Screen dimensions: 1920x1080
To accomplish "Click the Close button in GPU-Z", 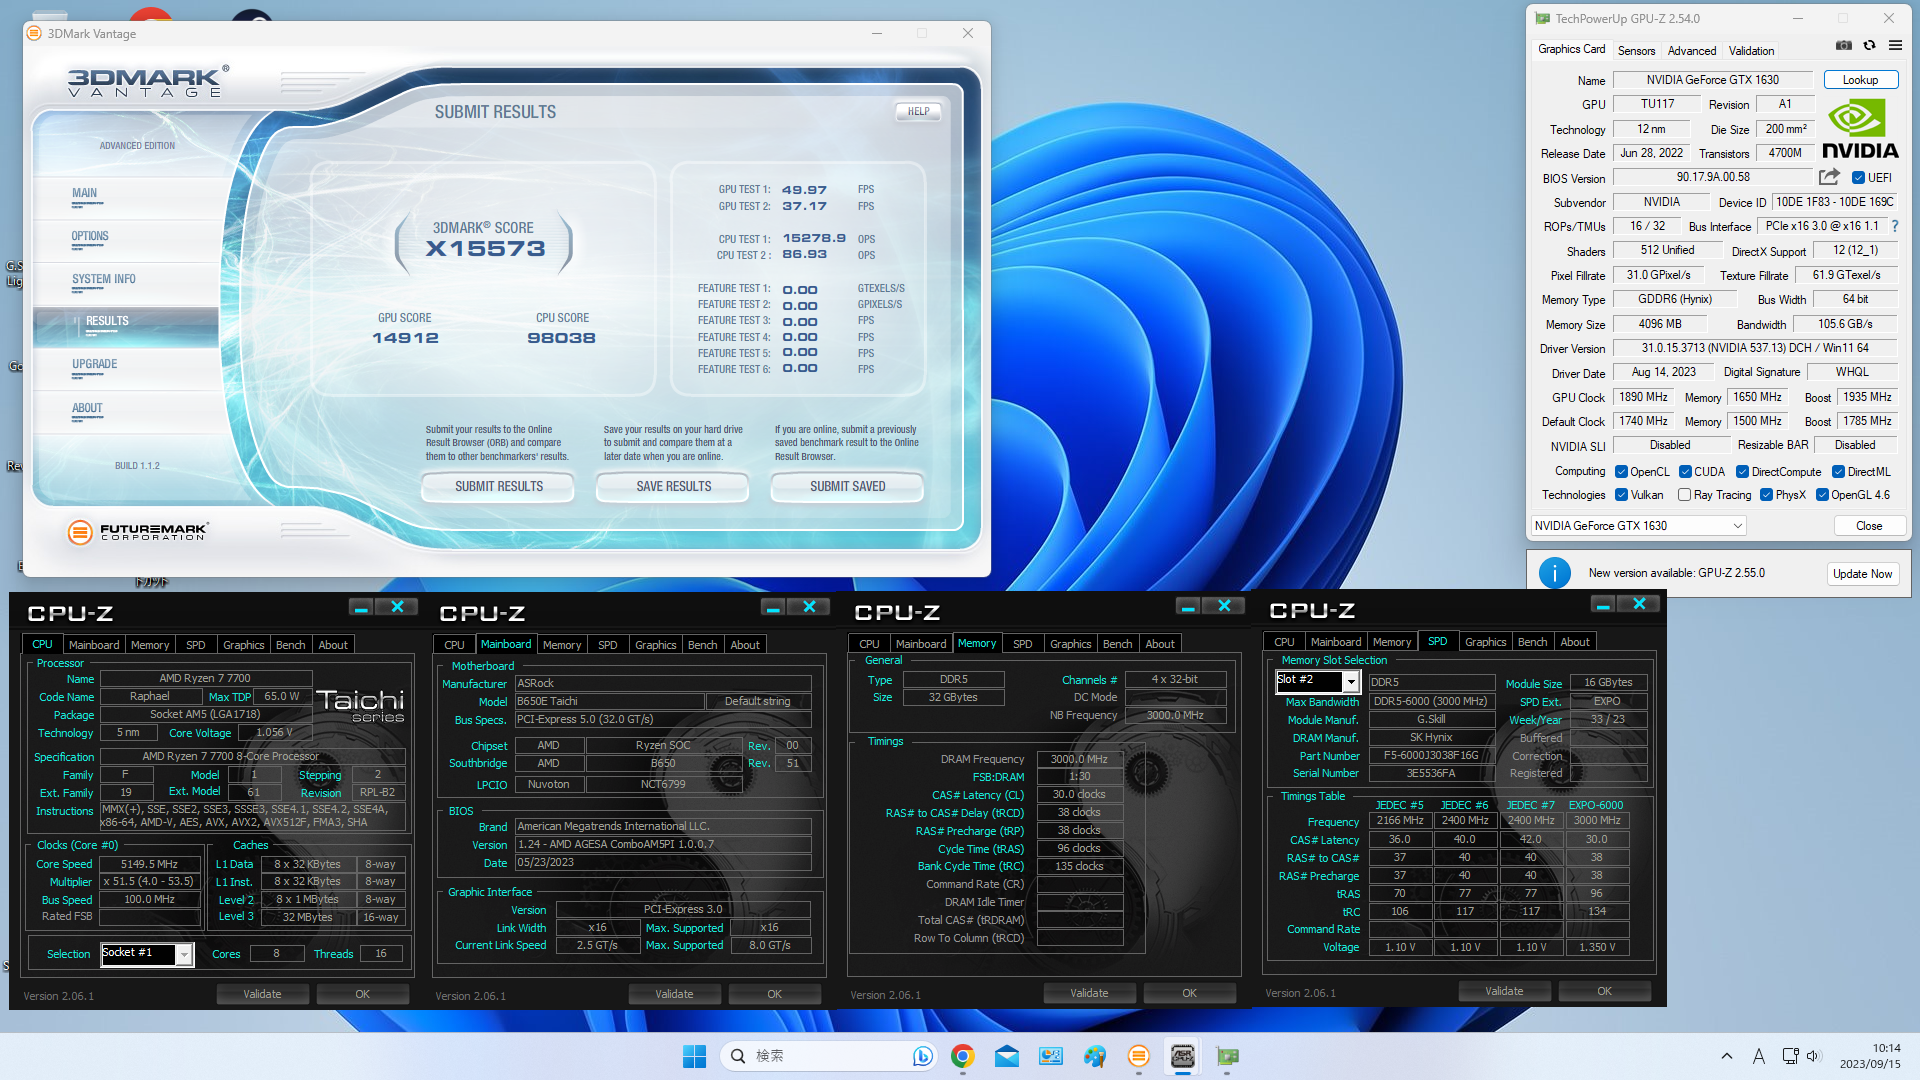I will (1869, 526).
